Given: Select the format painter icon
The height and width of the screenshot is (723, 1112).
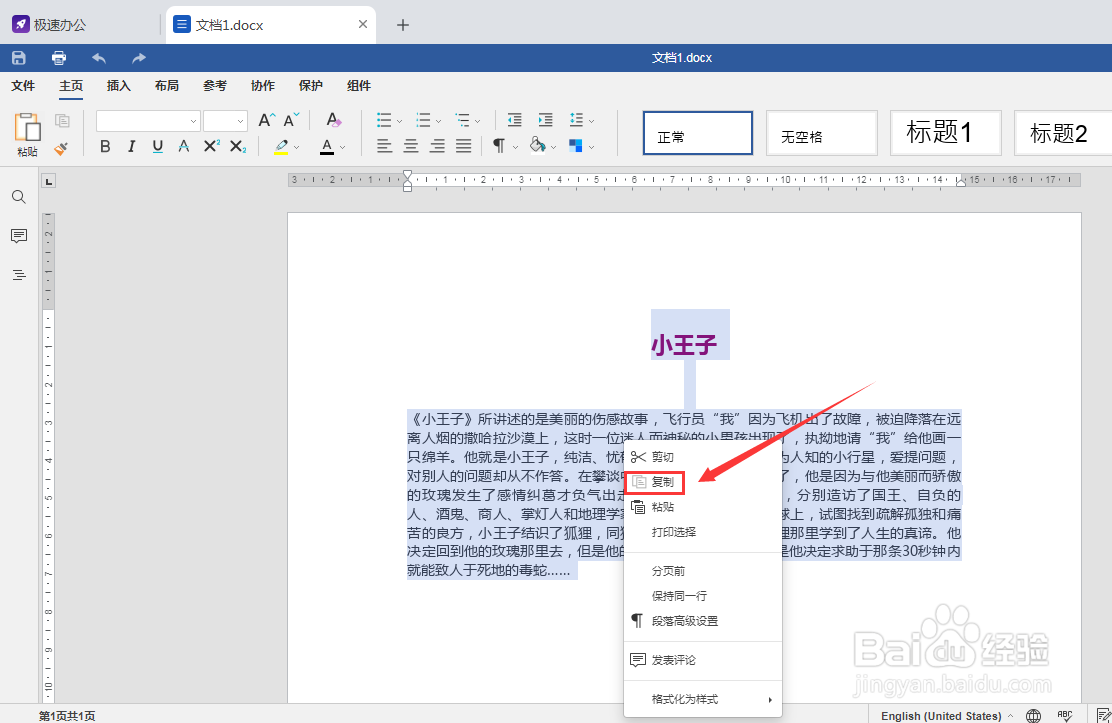Looking at the screenshot, I should coord(60,150).
